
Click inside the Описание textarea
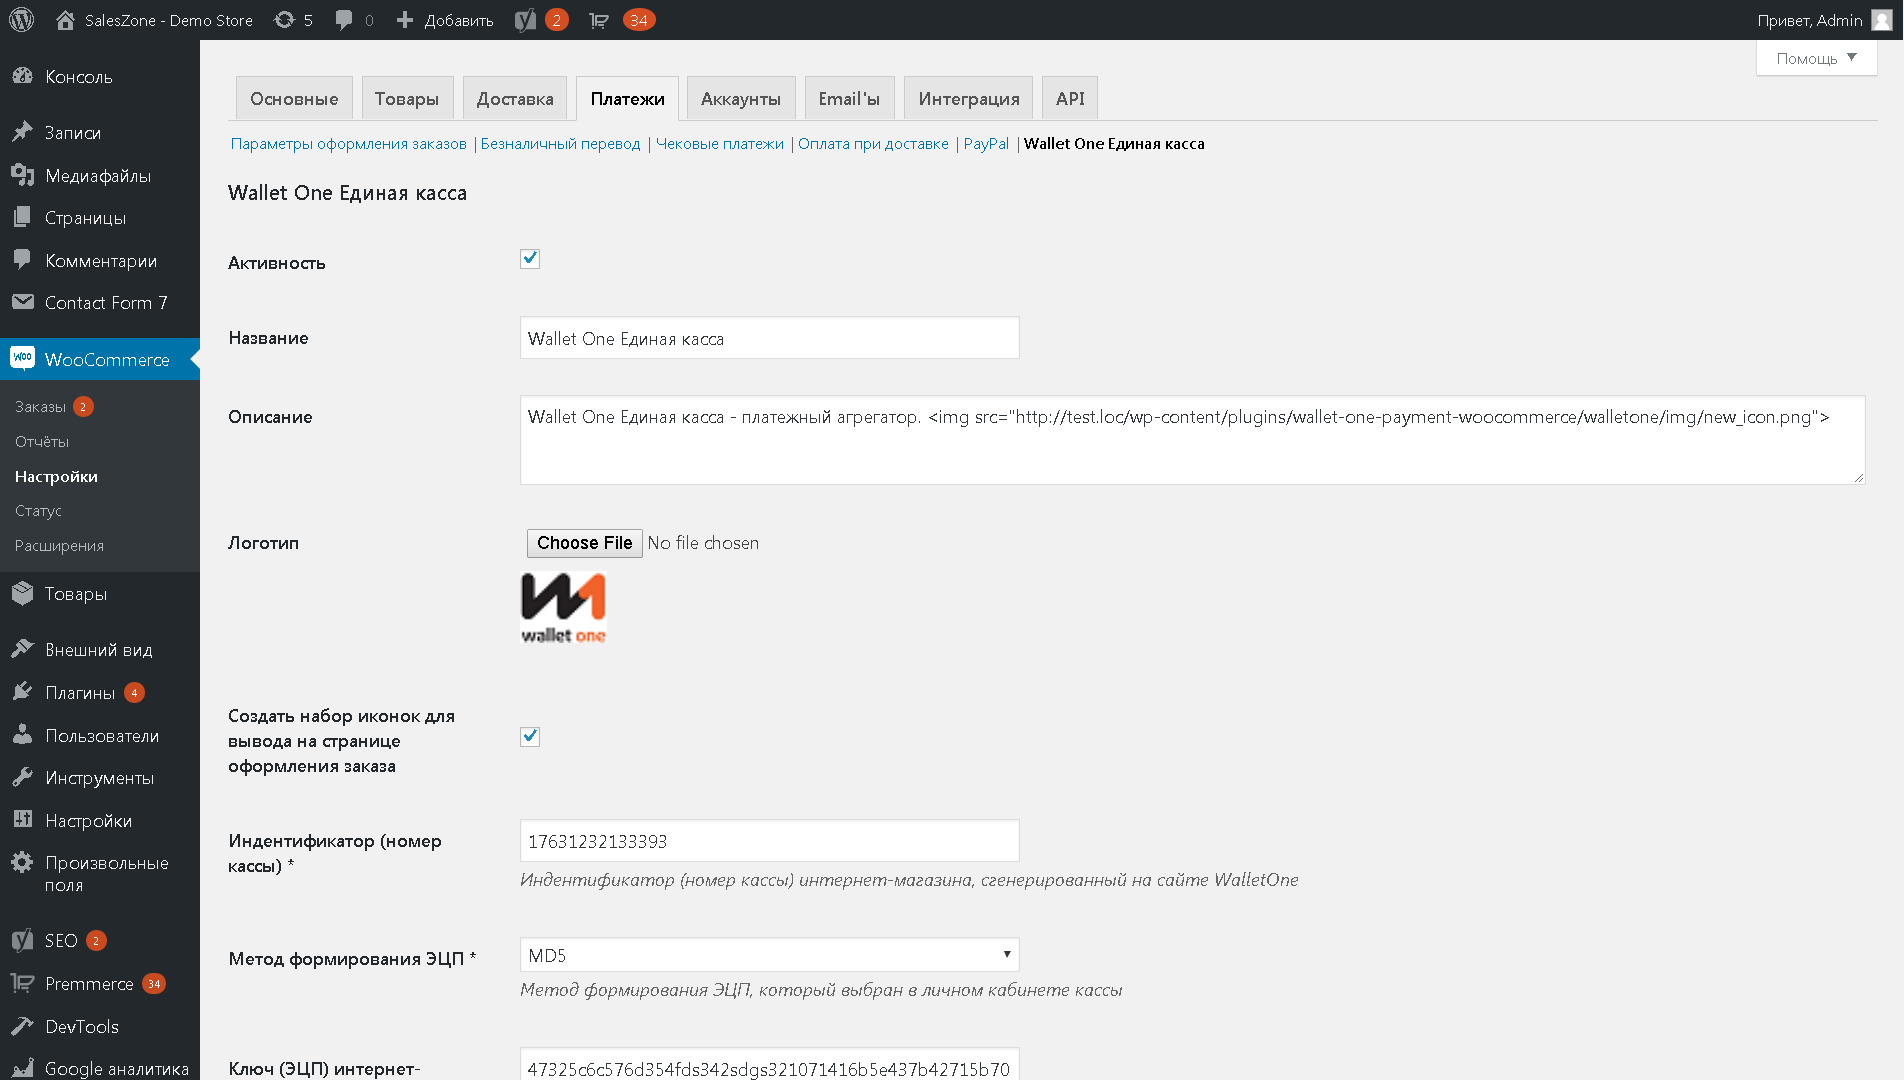click(1192, 440)
